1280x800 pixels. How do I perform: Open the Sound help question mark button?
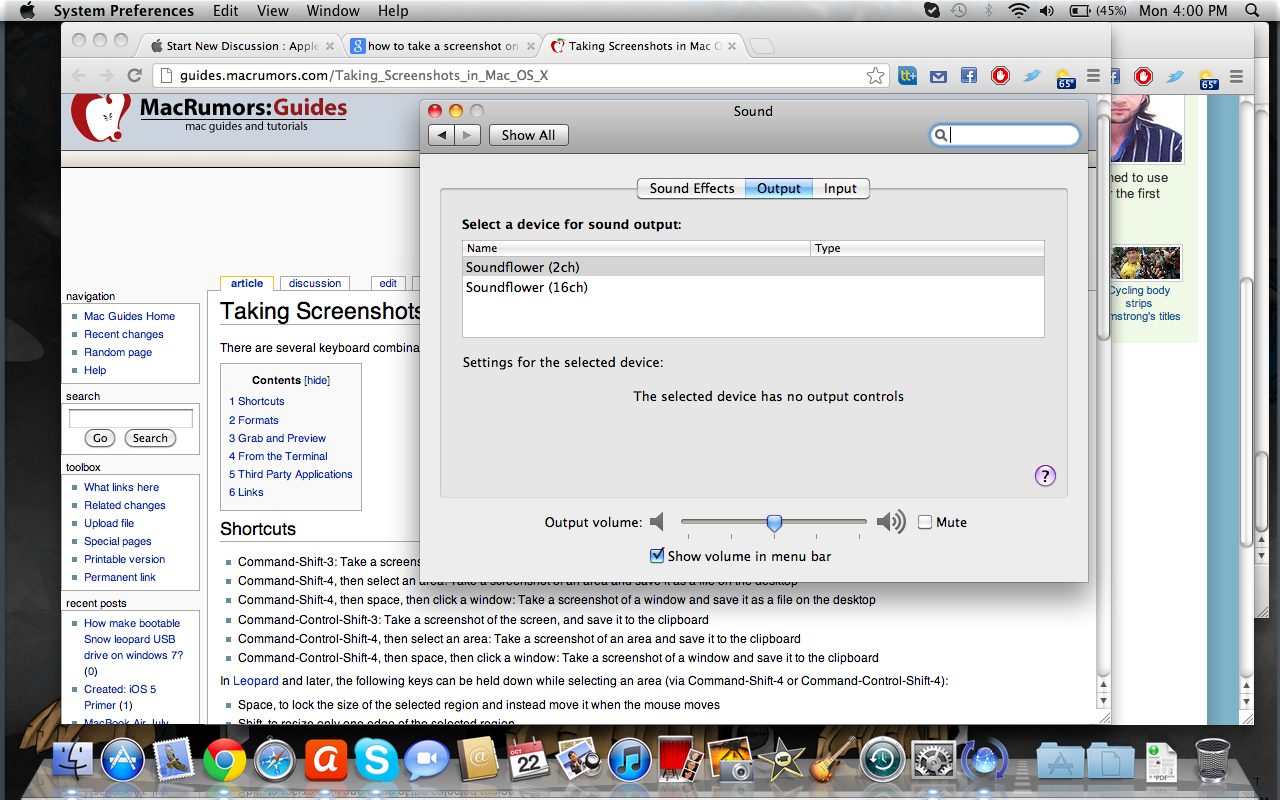[x=1045, y=476]
